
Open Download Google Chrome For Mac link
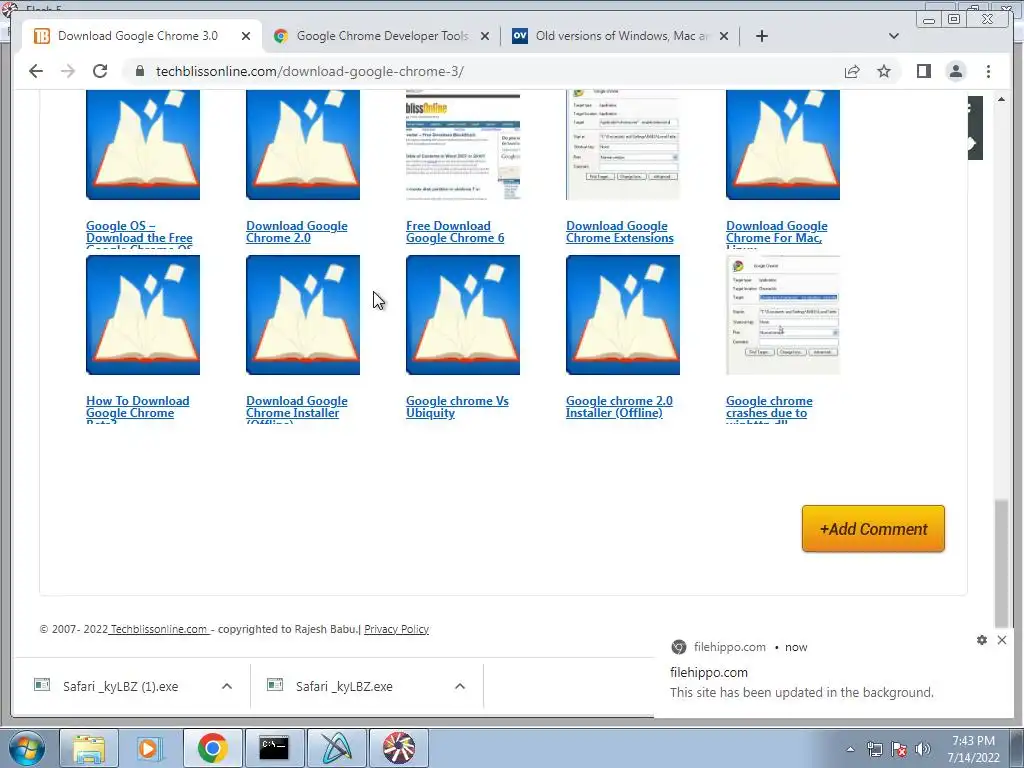pyautogui.click(x=776, y=233)
